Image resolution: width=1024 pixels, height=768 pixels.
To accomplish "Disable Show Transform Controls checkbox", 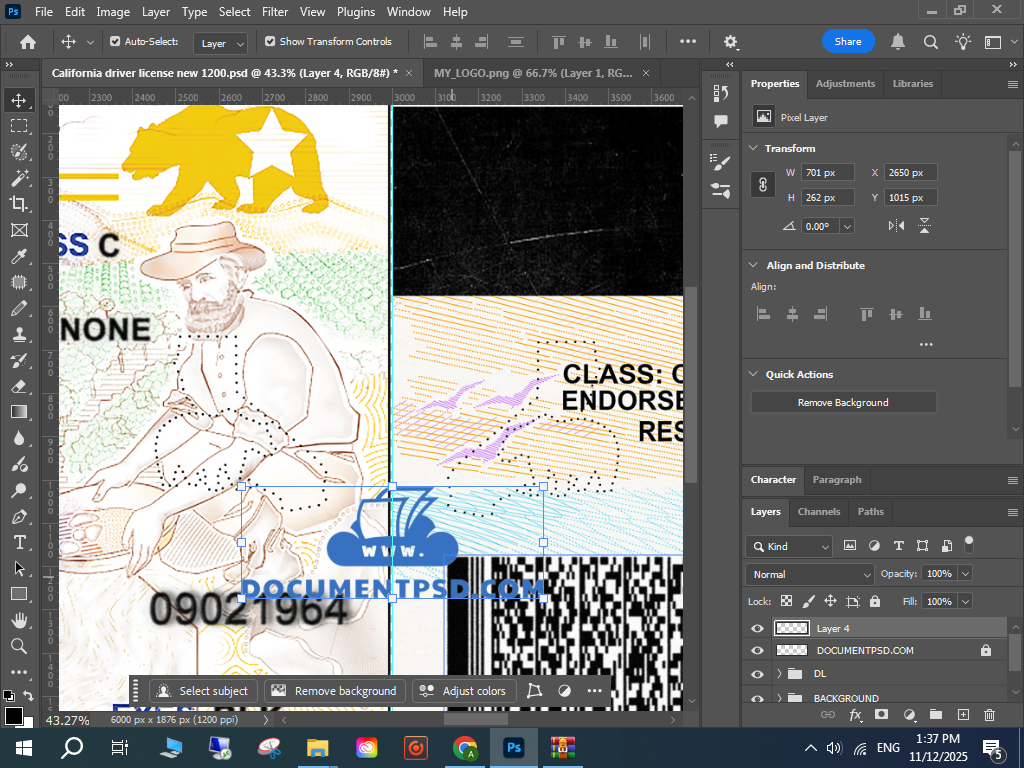I will tap(270, 42).
